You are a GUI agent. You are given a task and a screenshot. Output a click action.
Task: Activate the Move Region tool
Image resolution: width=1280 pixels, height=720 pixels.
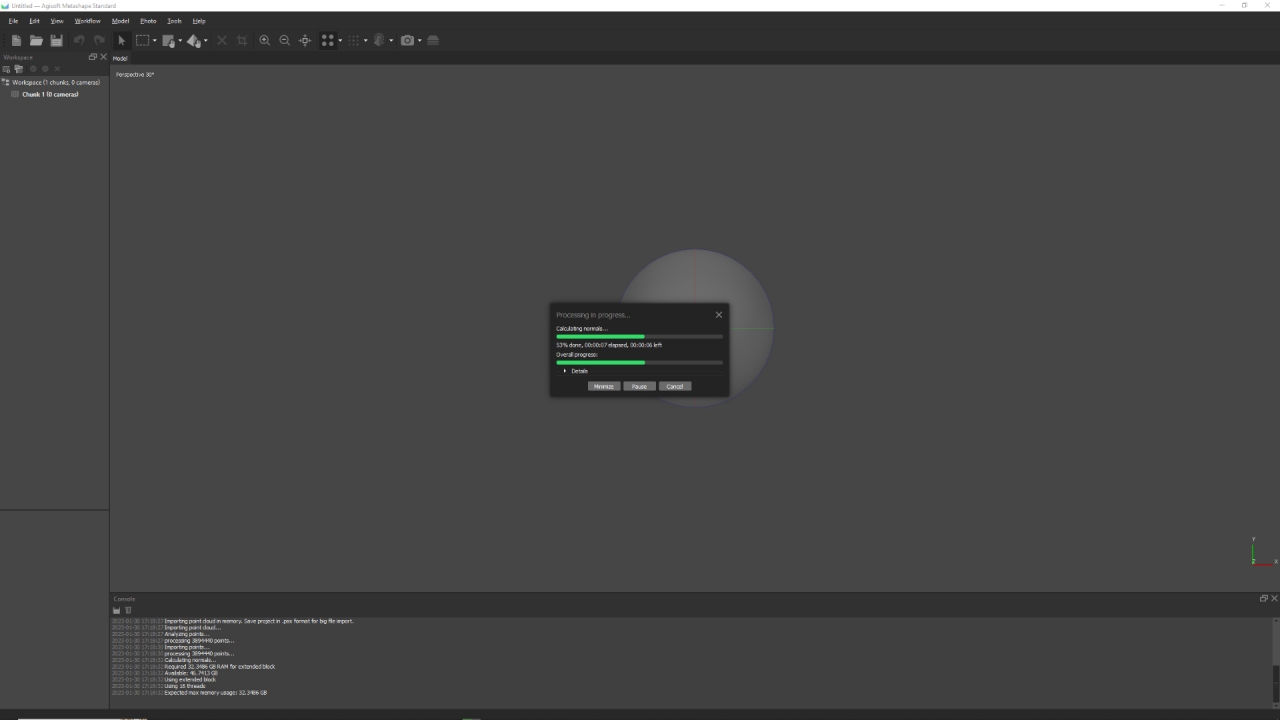(168, 40)
